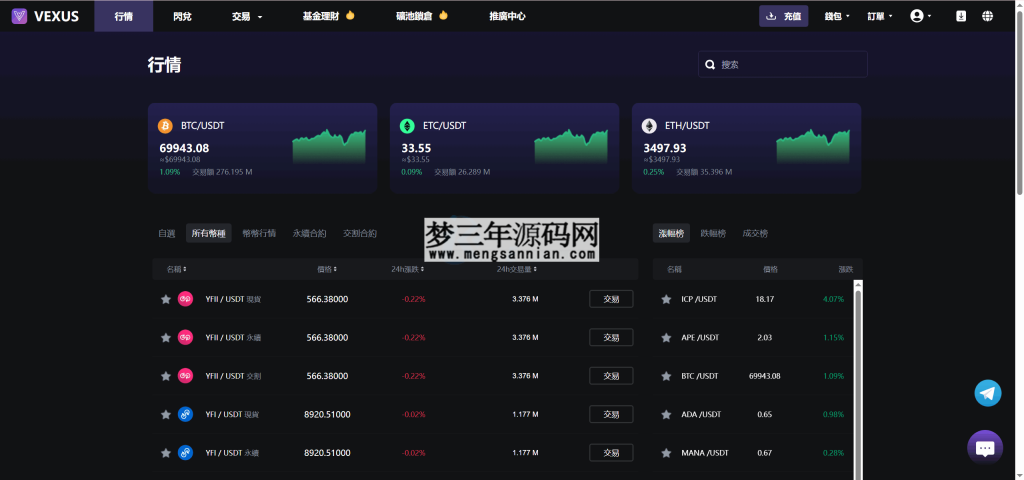Viewport: 1024px width, 480px height.
Task: Go to 行情 market nav tab
Action: [123, 16]
